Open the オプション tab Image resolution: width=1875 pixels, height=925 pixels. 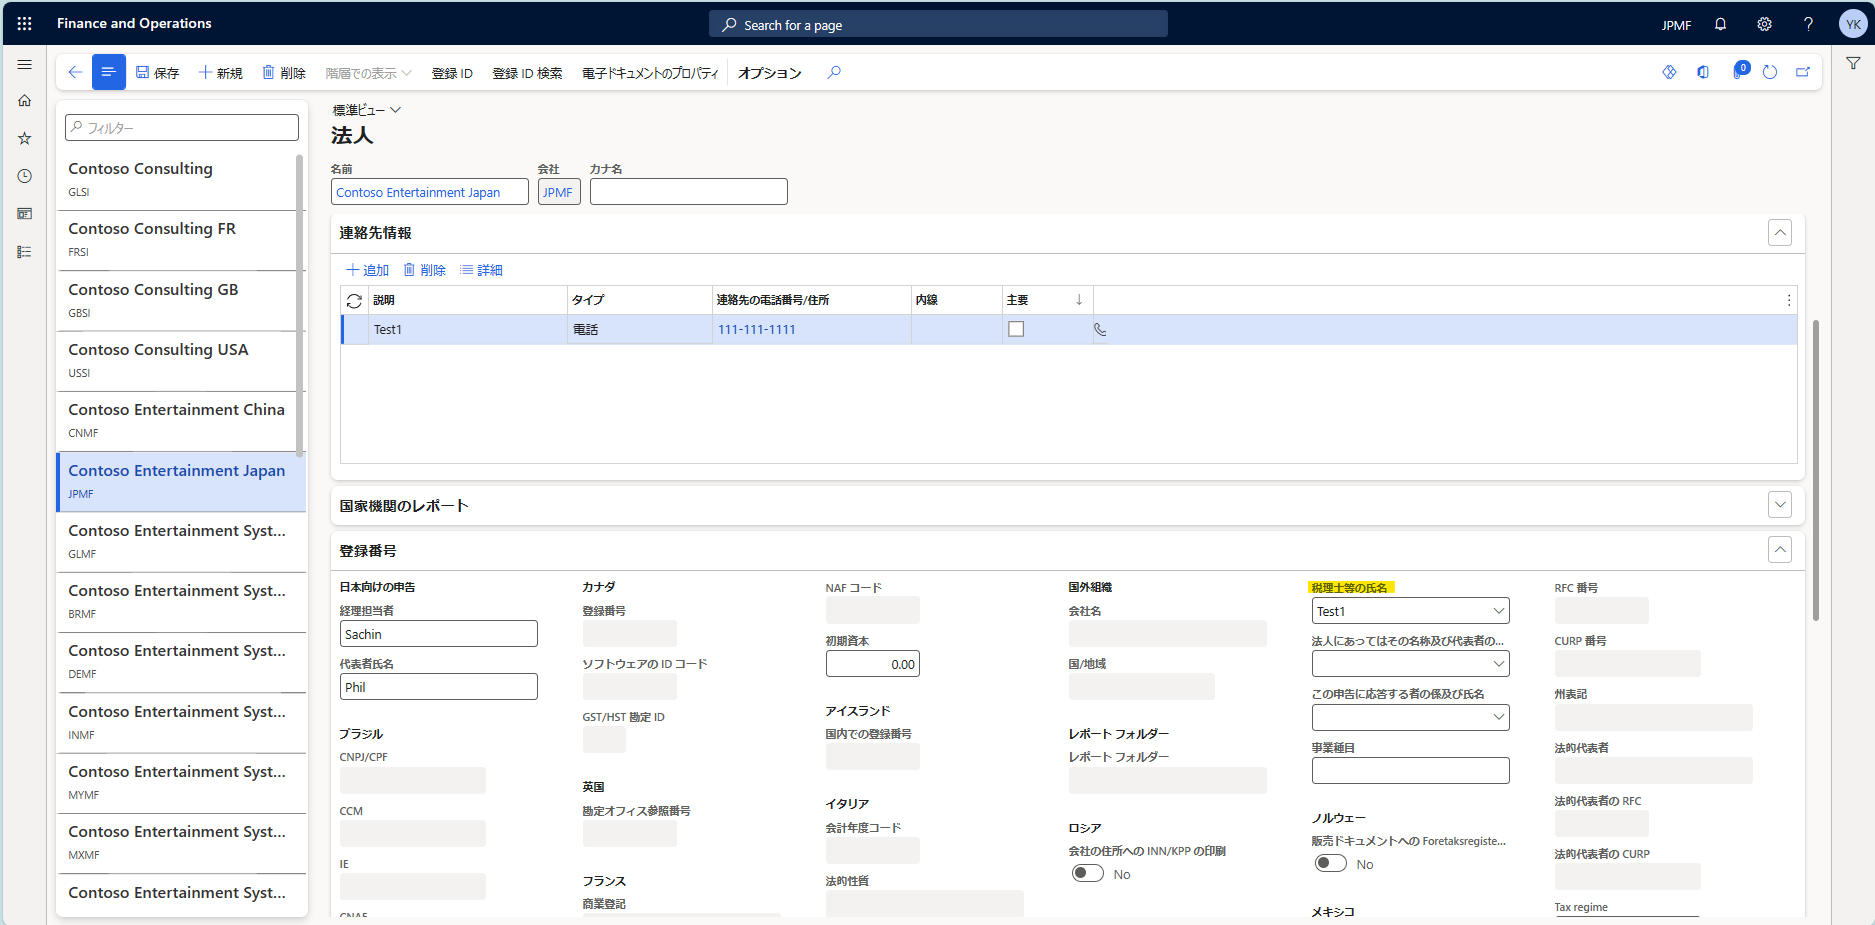[x=769, y=73]
